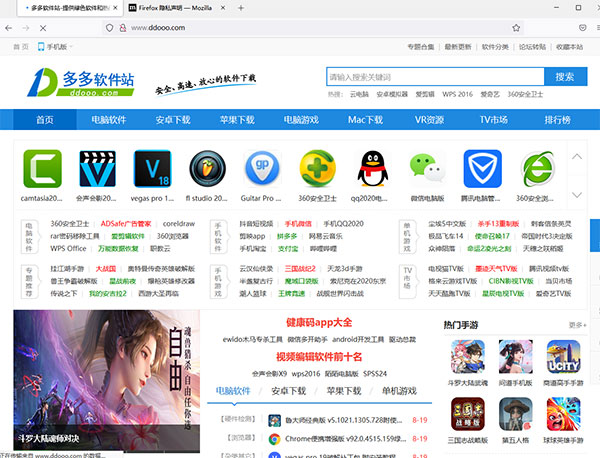Open the 电脑软件 navigation item
This screenshot has width=600, height=458.
coord(109,120)
